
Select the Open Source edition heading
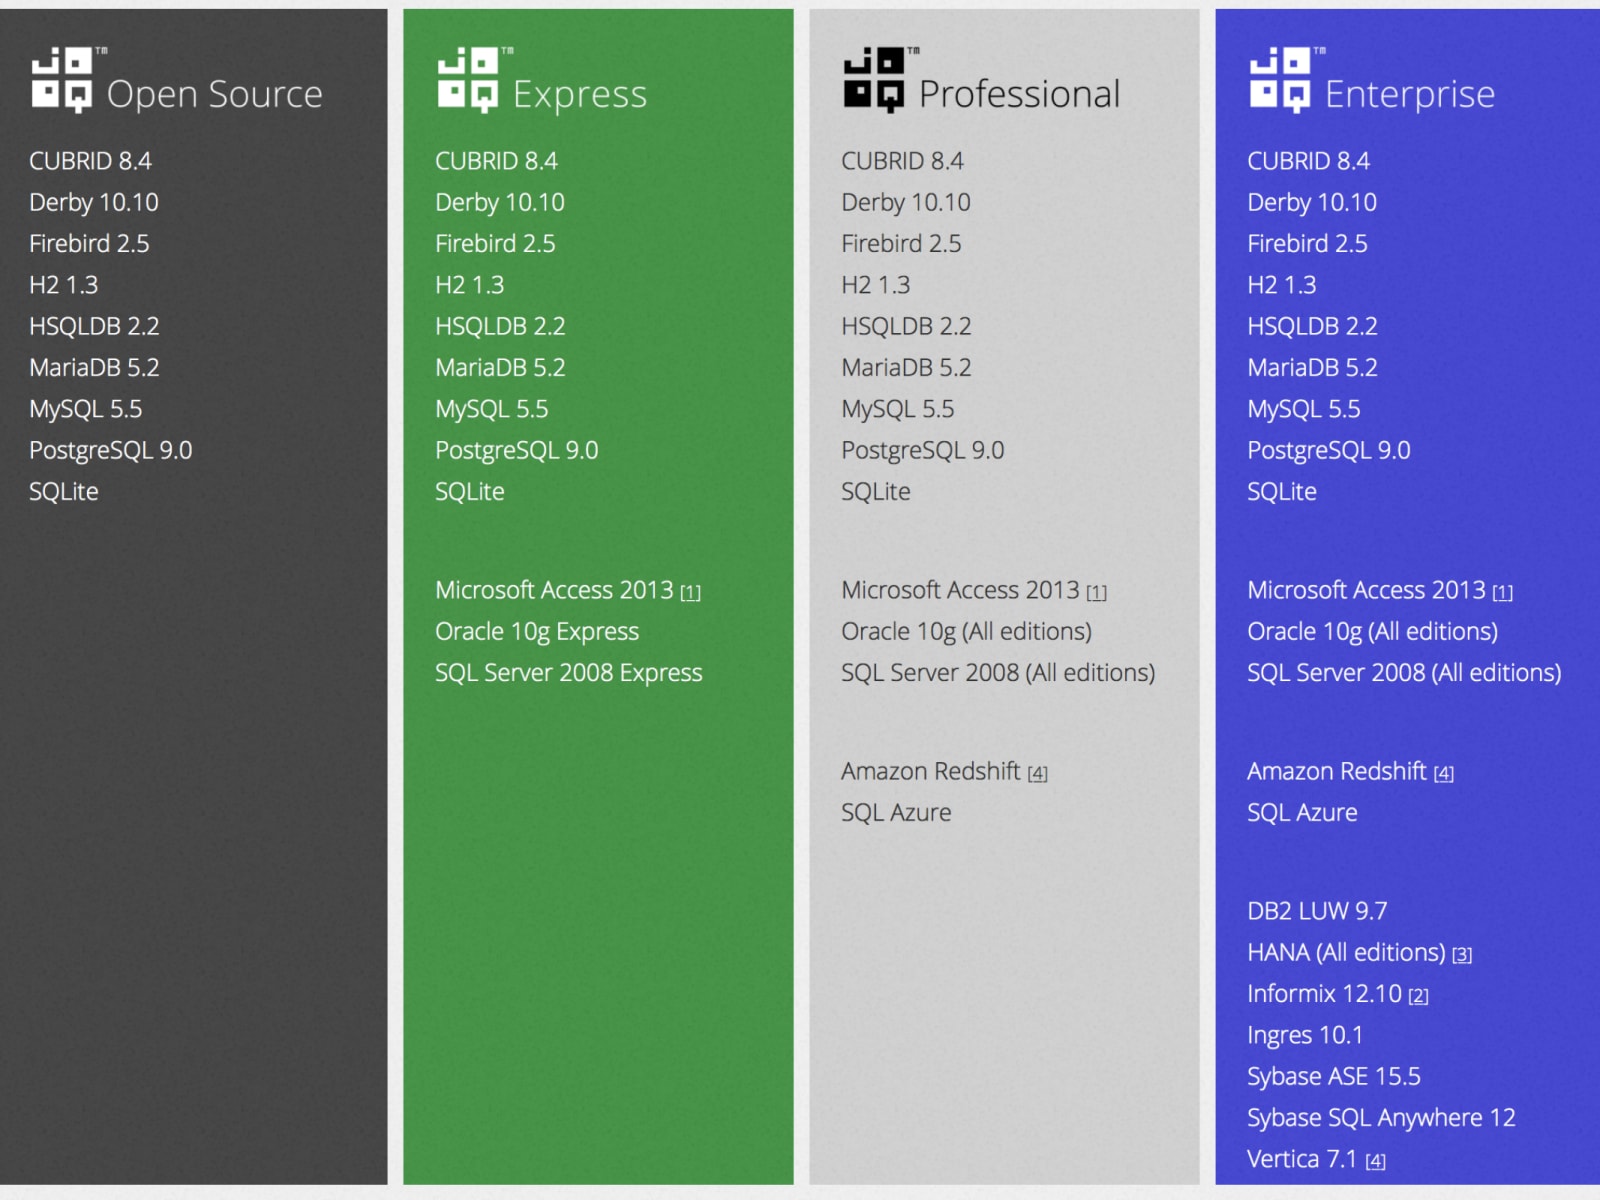pos(215,95)
